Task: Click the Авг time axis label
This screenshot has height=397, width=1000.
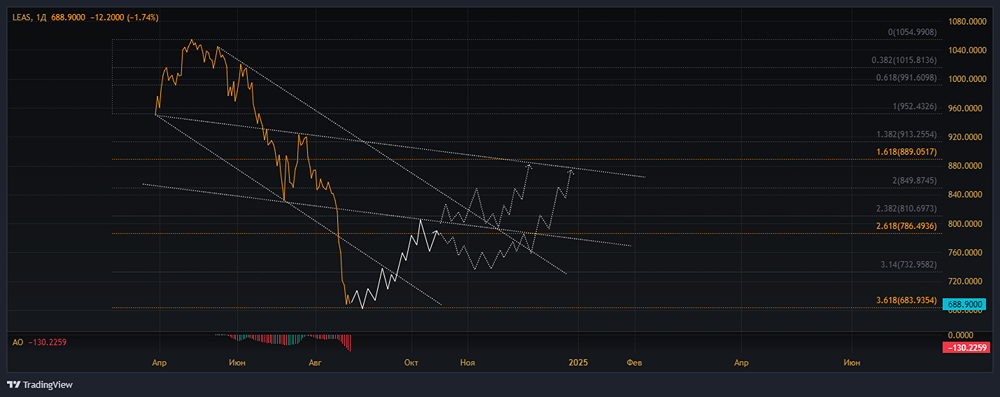Action: [x=315, y=363]
